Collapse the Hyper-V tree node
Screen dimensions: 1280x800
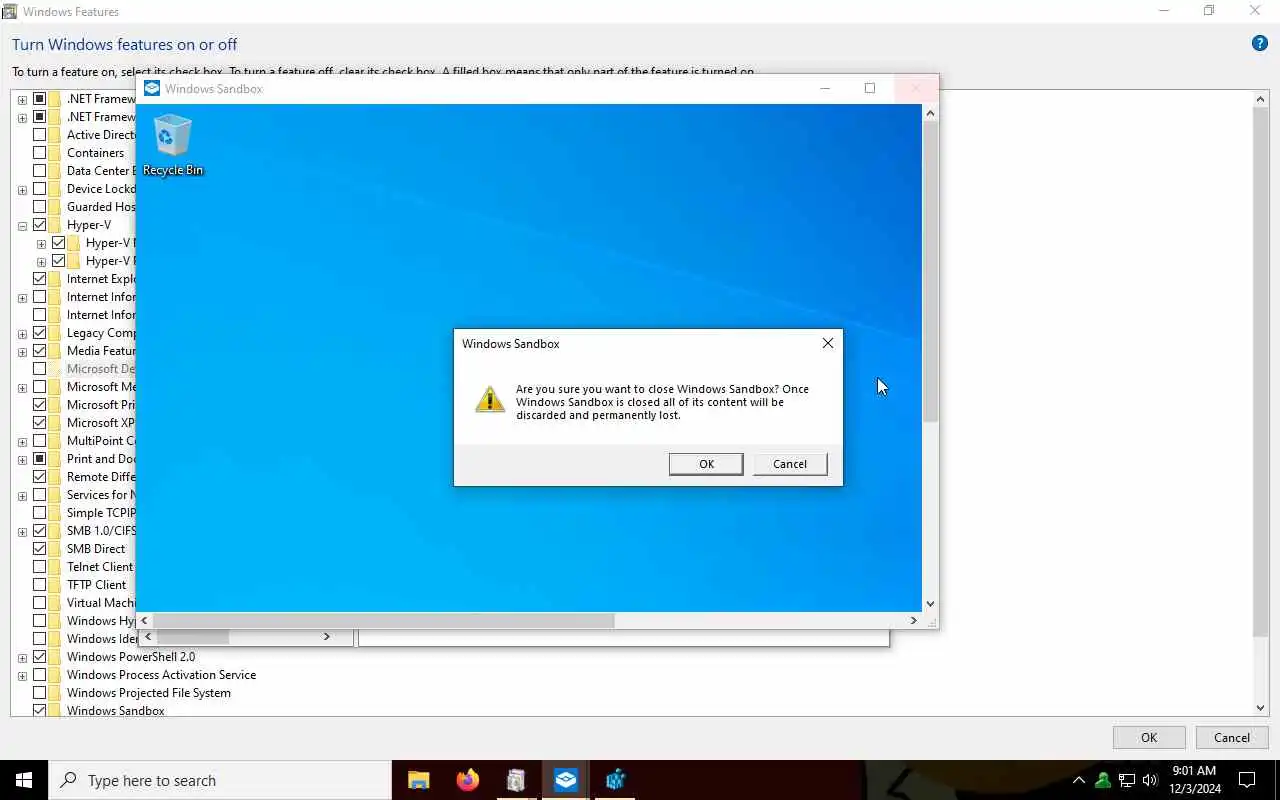pyautogui.click(x=22, y=225)
